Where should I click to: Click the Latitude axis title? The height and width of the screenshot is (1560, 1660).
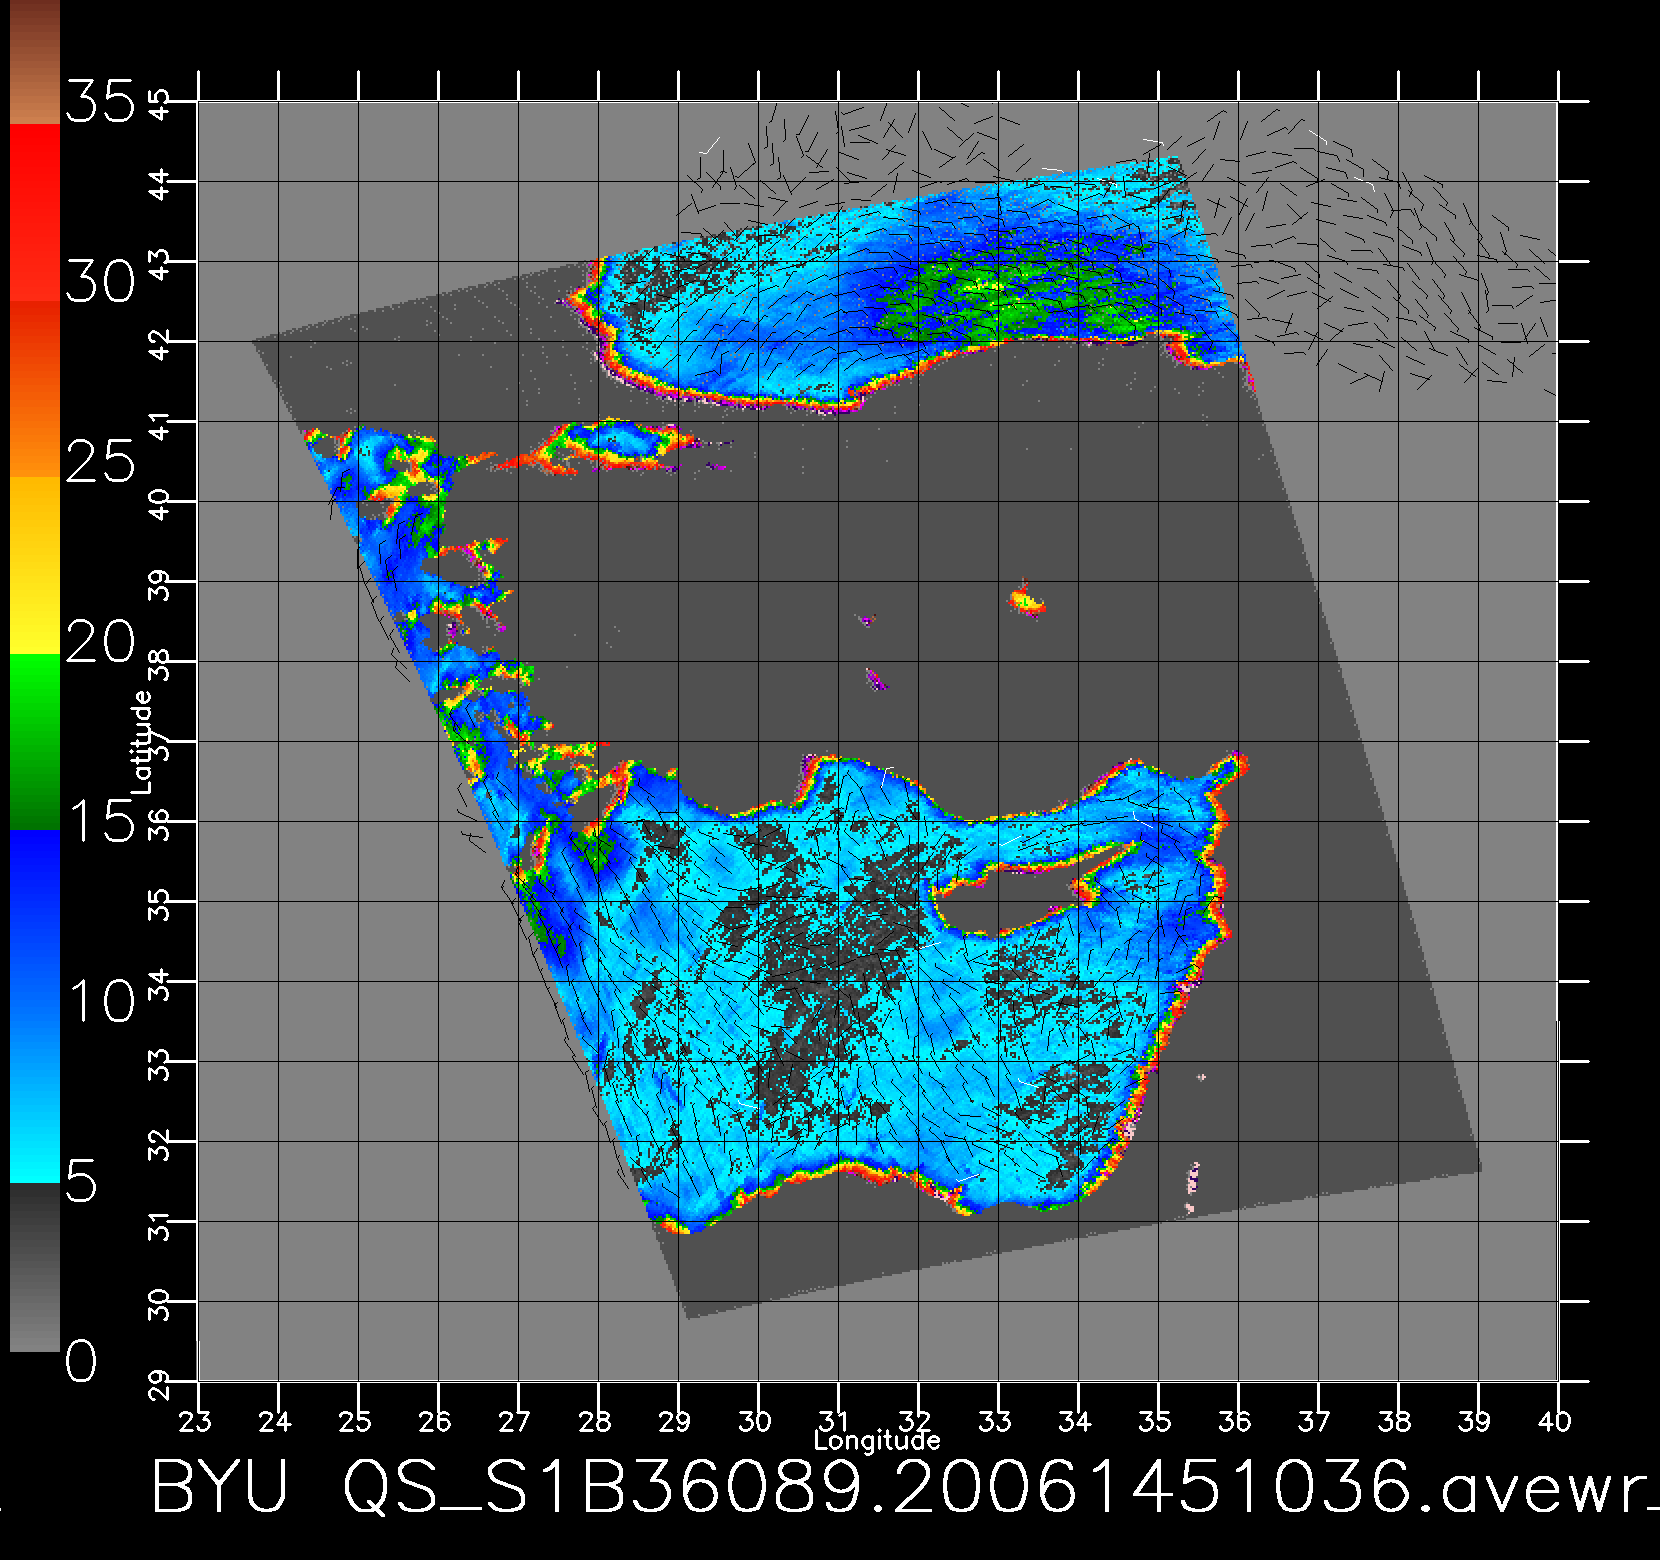click(x=142, y=741)
